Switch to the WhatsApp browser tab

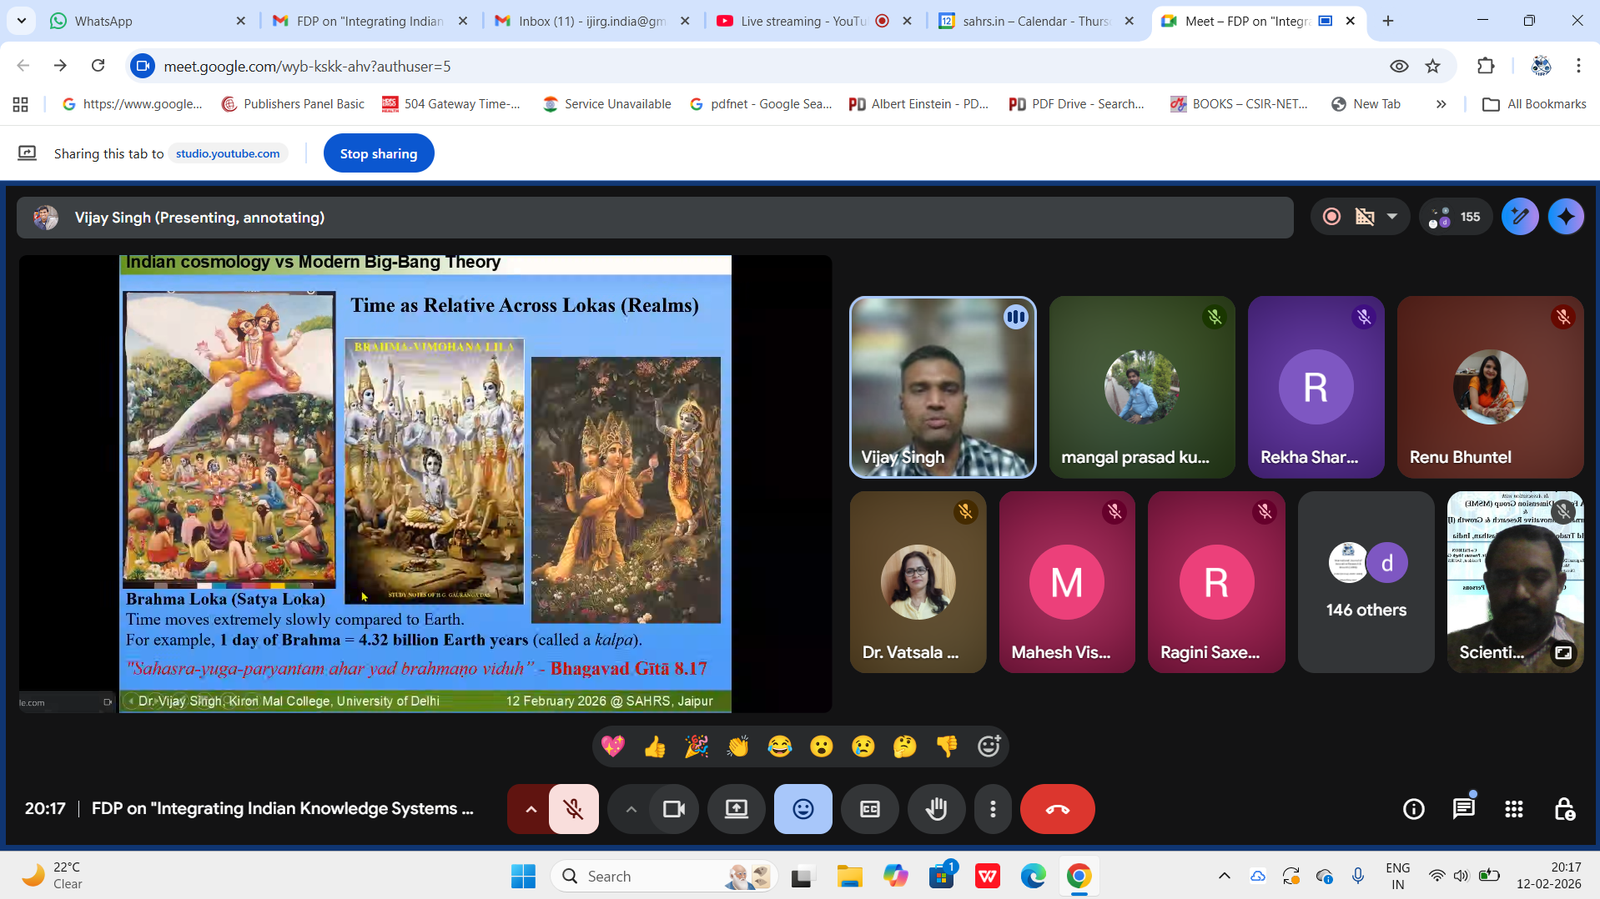pyautogui.click(x=140, y=21)
